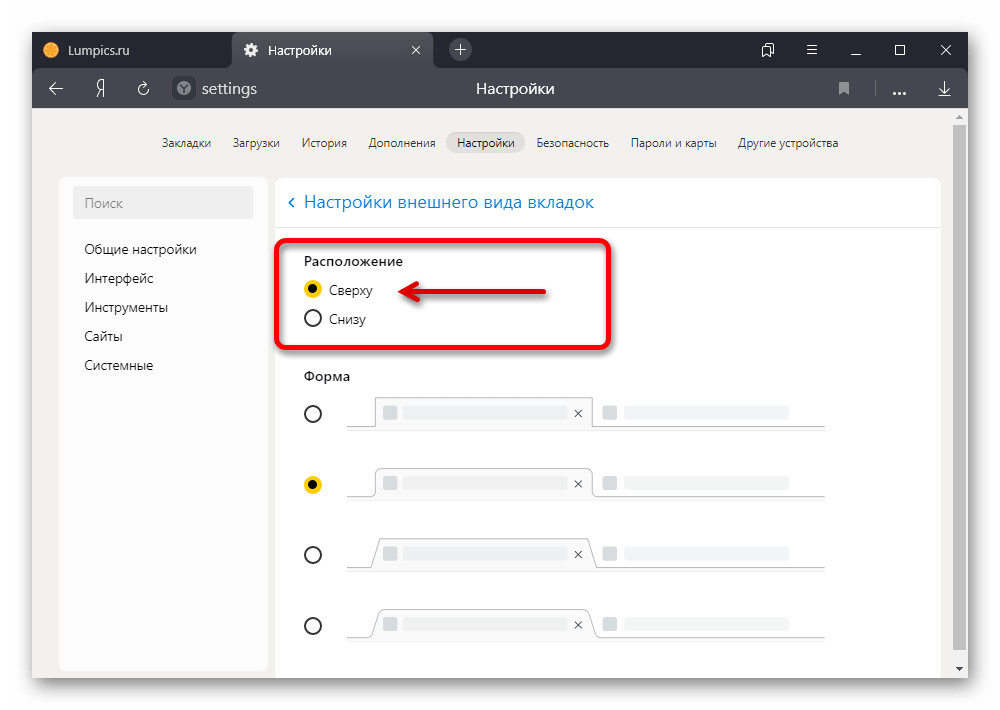Open new tab with plus icon
This screenshot has width=1000, height=710.
coord(460,50)
